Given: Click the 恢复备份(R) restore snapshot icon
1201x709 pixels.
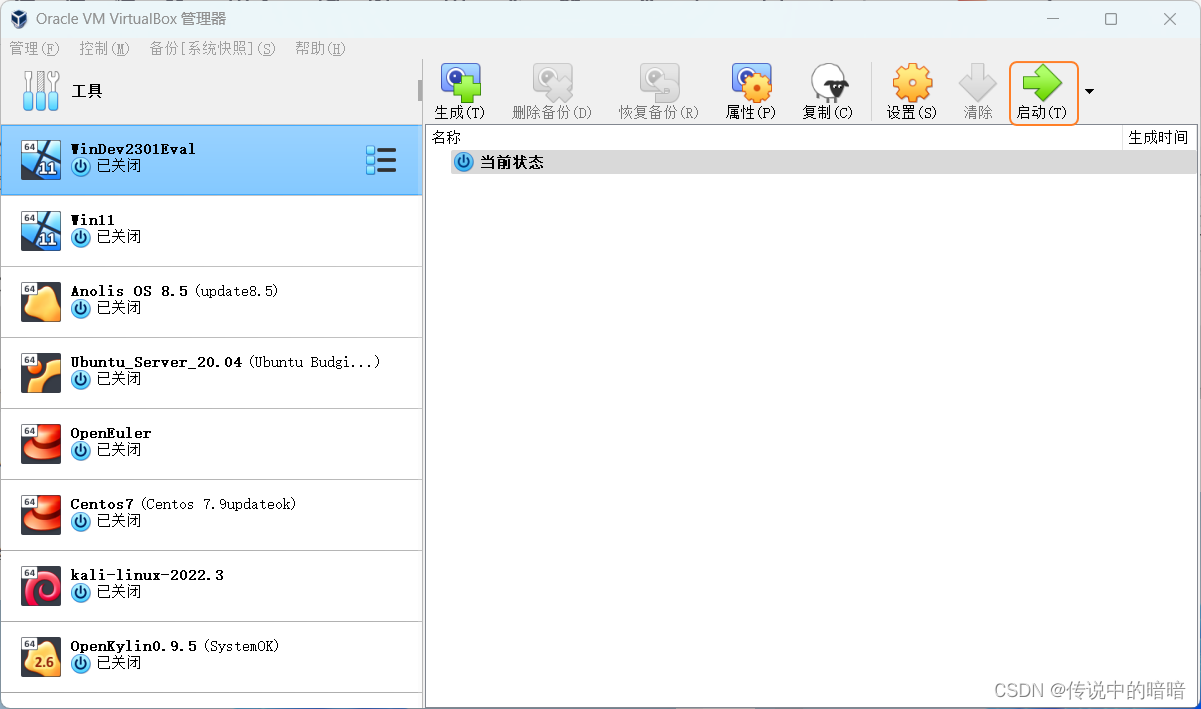Looking at the screenshot, I should (x=659, y=82).
